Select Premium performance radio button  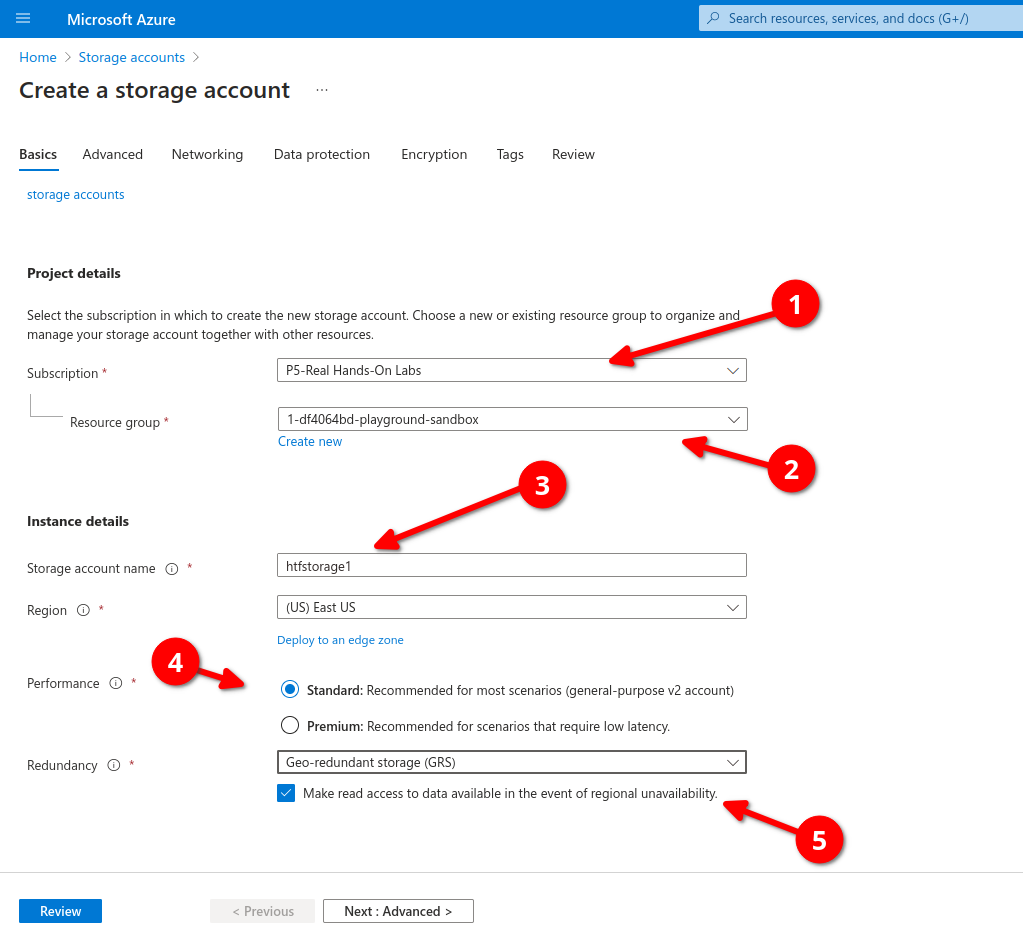[x=290, y=726]
